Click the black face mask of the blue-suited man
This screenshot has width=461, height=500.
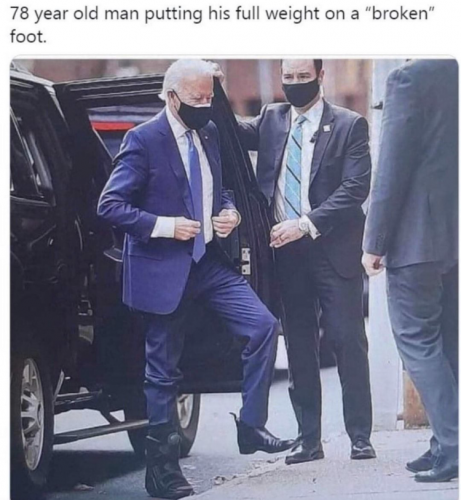point(193,112)
